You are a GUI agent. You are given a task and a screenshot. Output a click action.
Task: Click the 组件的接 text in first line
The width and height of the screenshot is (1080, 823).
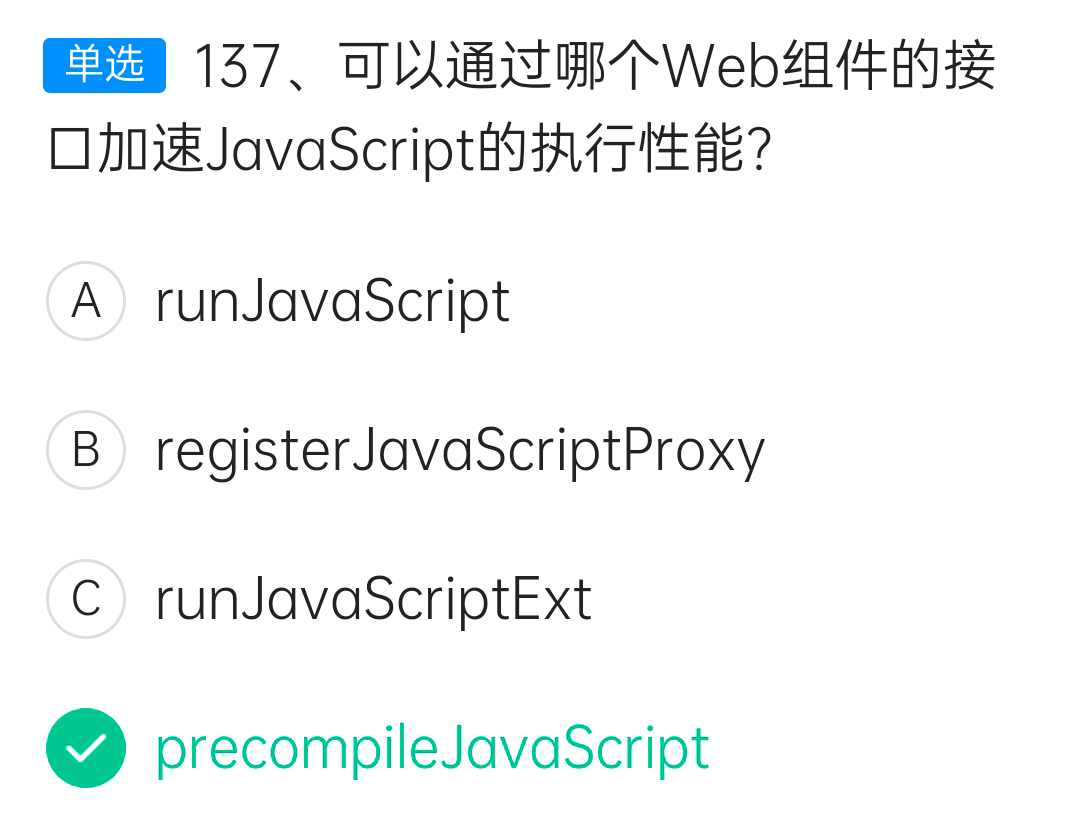[x=888, y=66]
